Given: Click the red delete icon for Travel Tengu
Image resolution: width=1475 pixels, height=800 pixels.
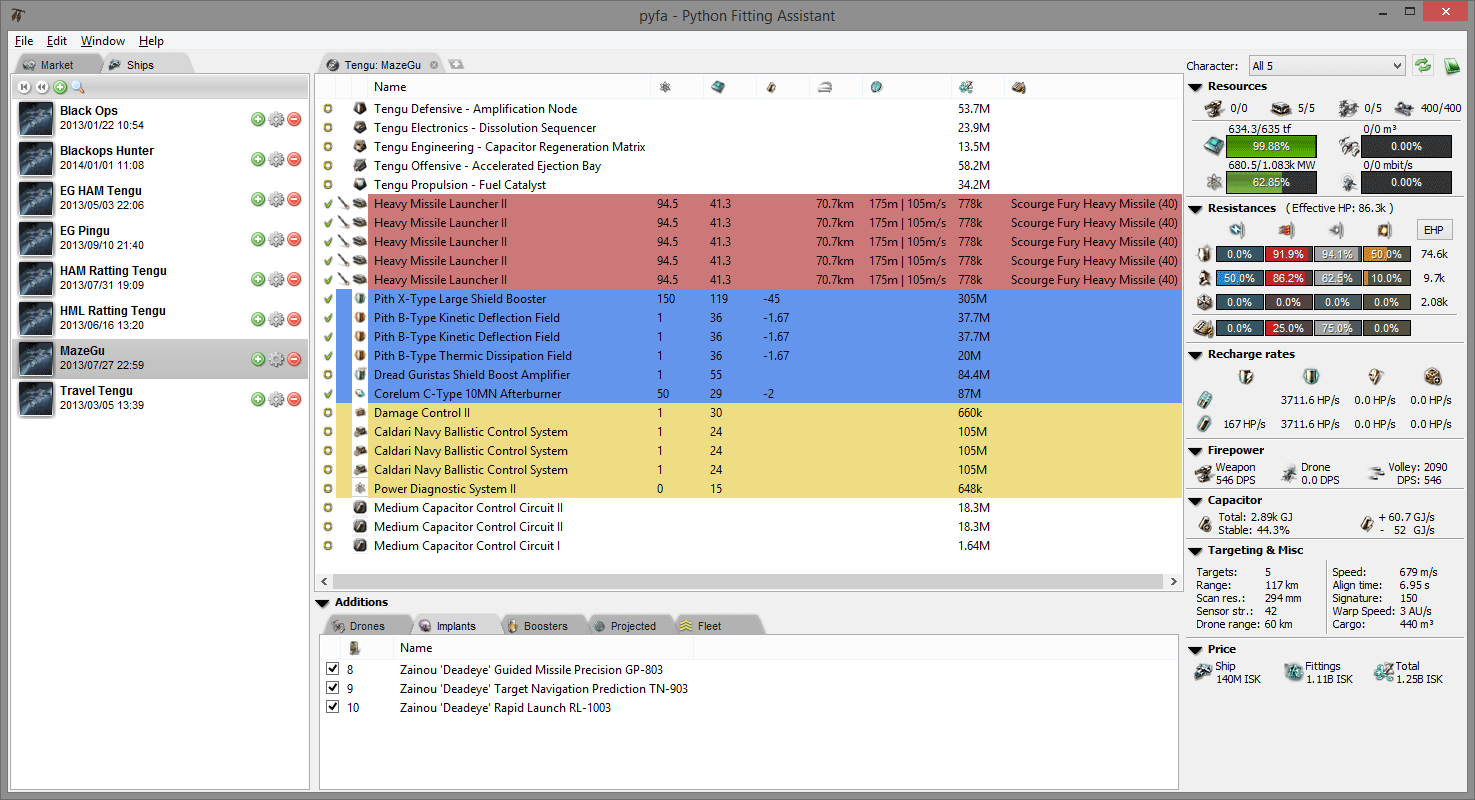Looking at the screenshot, I should coord(294,399).
